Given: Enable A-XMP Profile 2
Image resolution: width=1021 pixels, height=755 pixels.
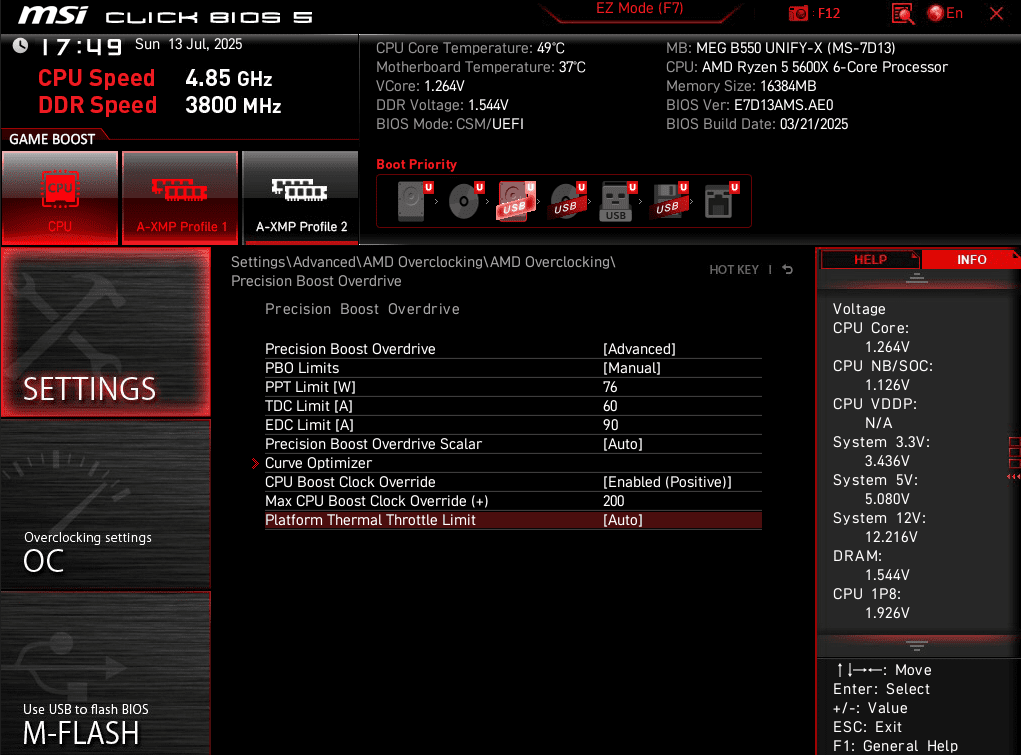Looking at the screenshot, I should 300,198.
